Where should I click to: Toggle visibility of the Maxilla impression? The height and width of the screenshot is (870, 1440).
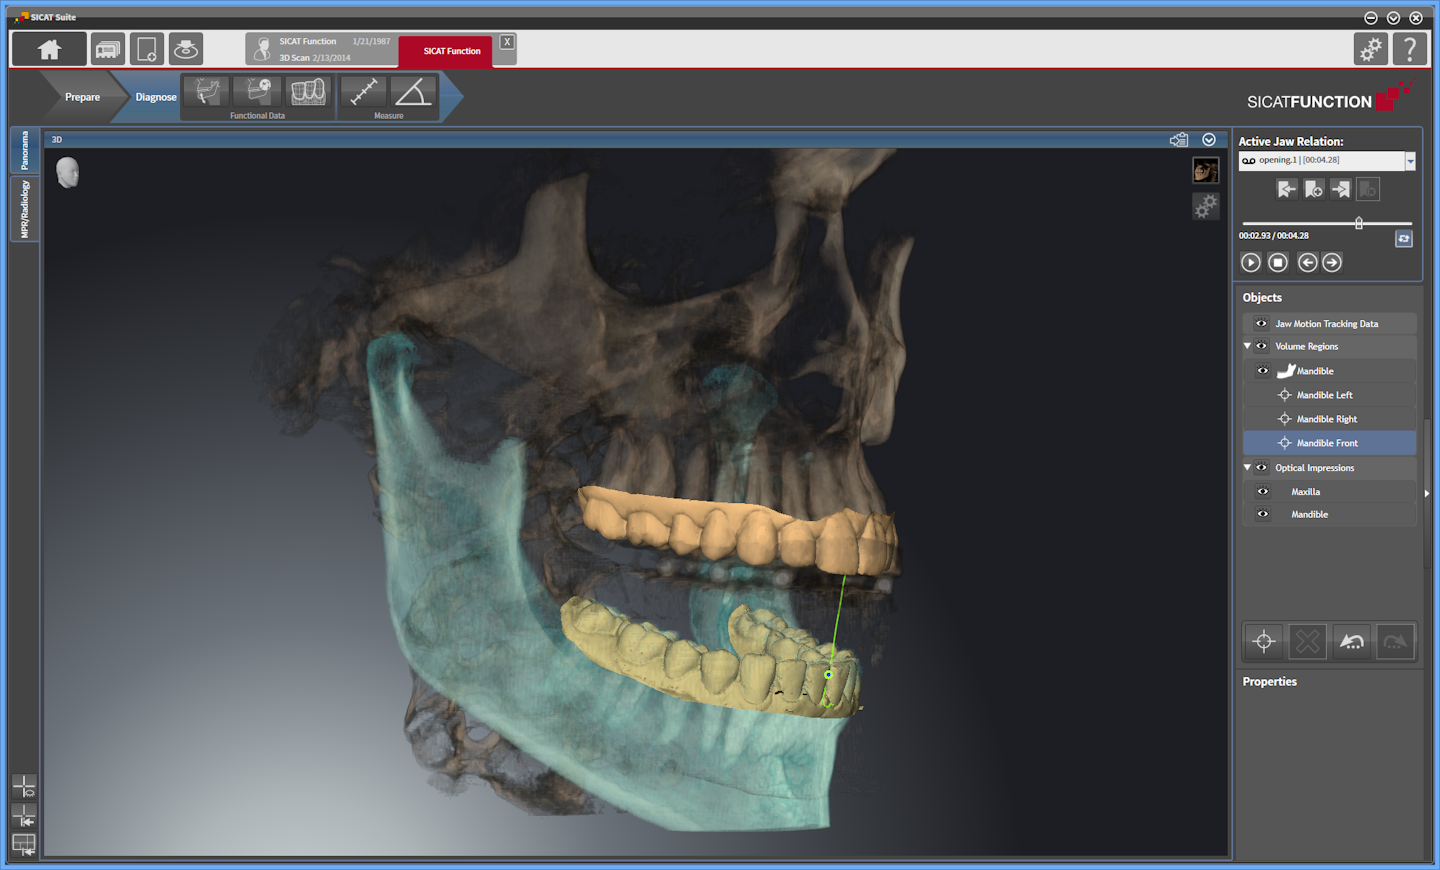[1263, 492]
